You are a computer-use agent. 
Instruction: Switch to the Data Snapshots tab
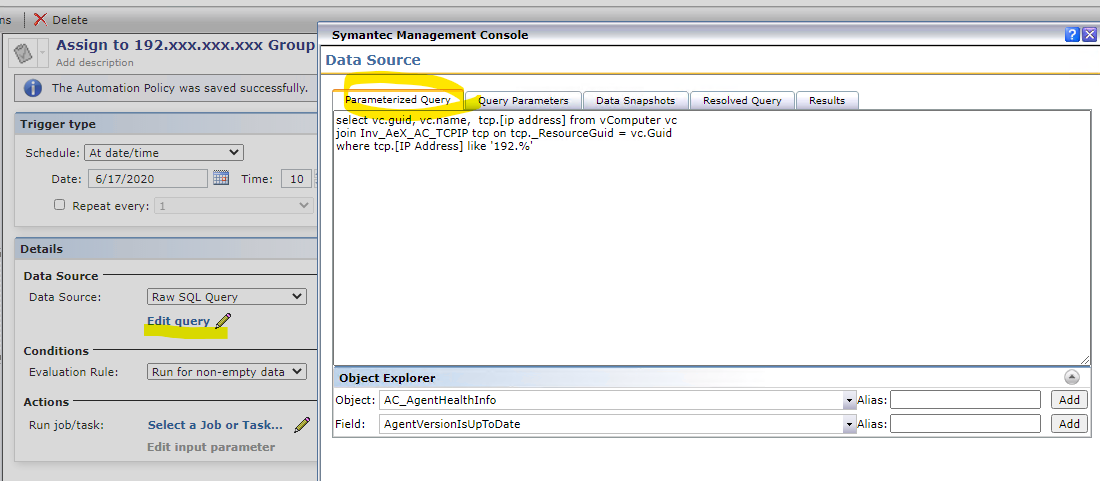[636, 100]
